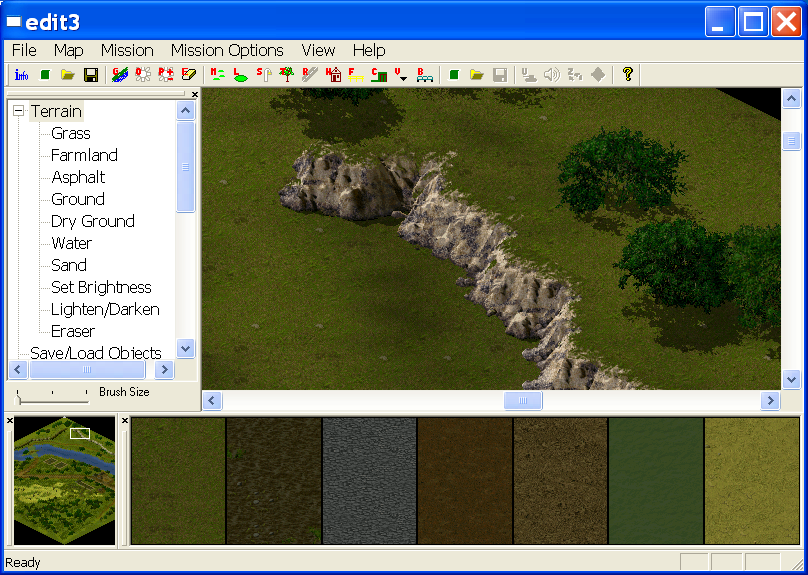Select the B bridge toolbar icon
The width and height of the screenshot is (808, 575).
[x=425, y=75]
